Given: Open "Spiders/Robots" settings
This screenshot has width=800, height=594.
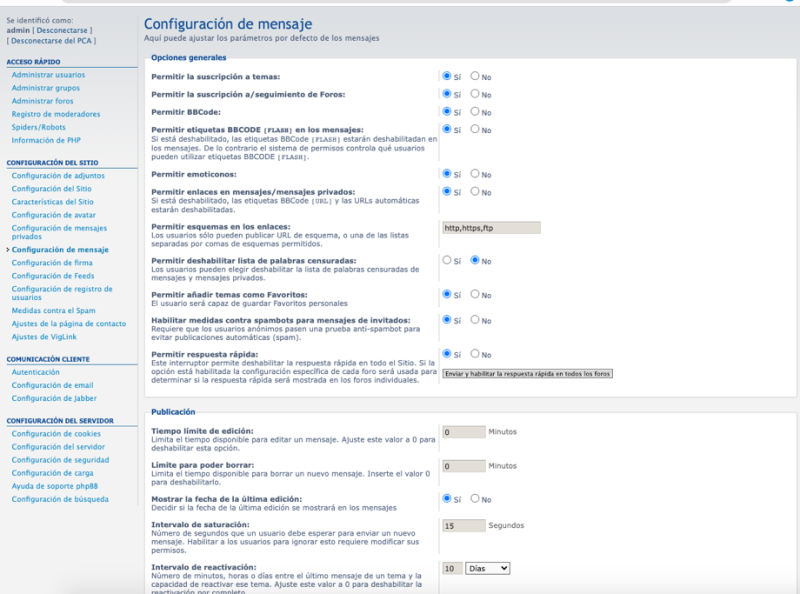Looking at the screenshot, I should tap(37, 127).
